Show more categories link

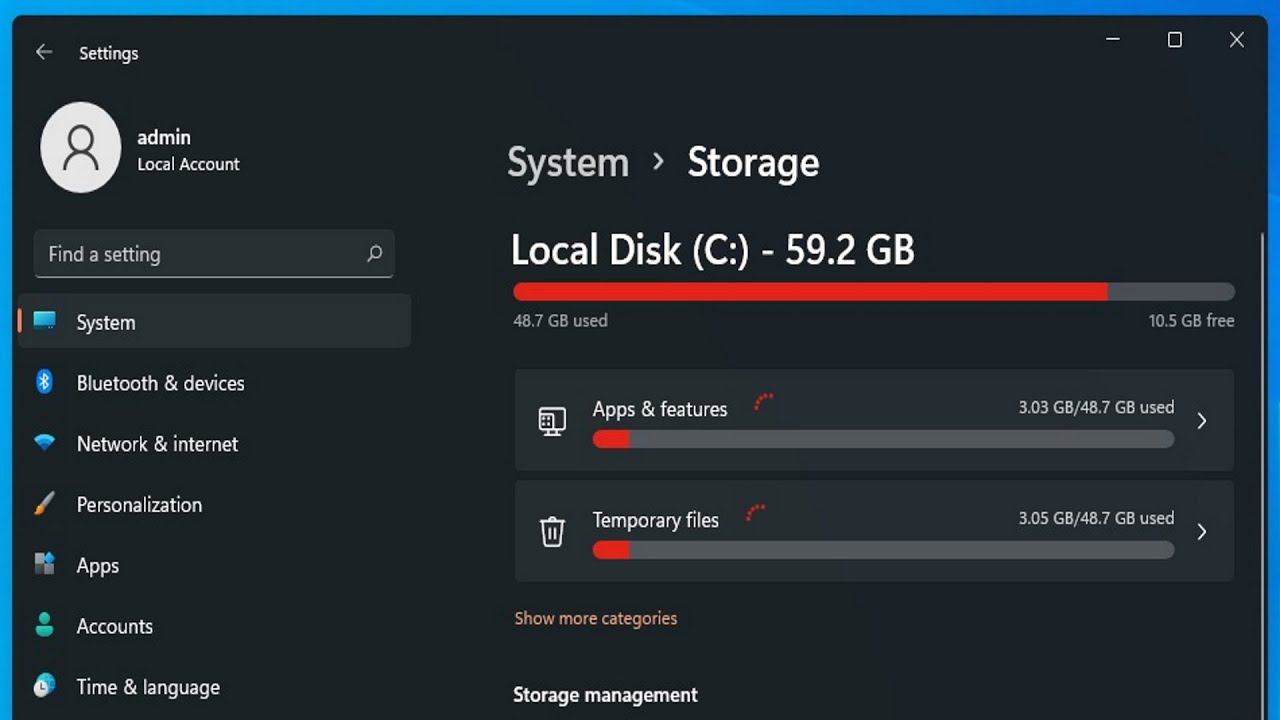point(595,618)
